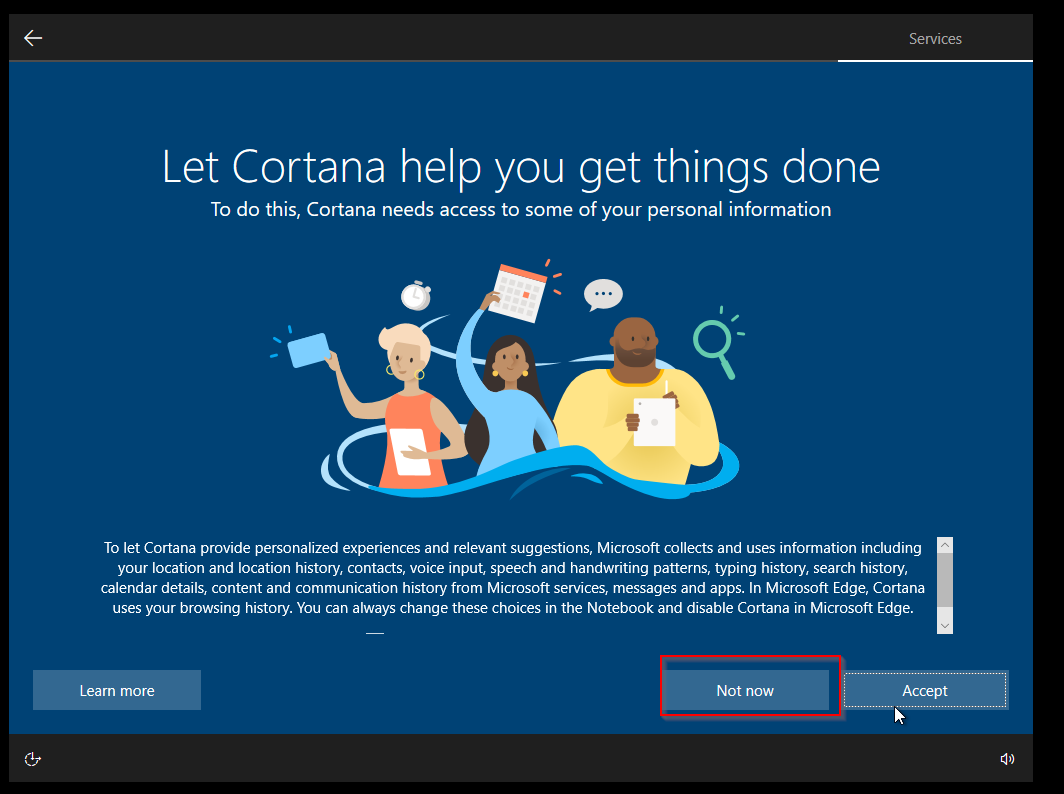Go back using the left arrow
The image size is (1064, 794).
point(33,38)
